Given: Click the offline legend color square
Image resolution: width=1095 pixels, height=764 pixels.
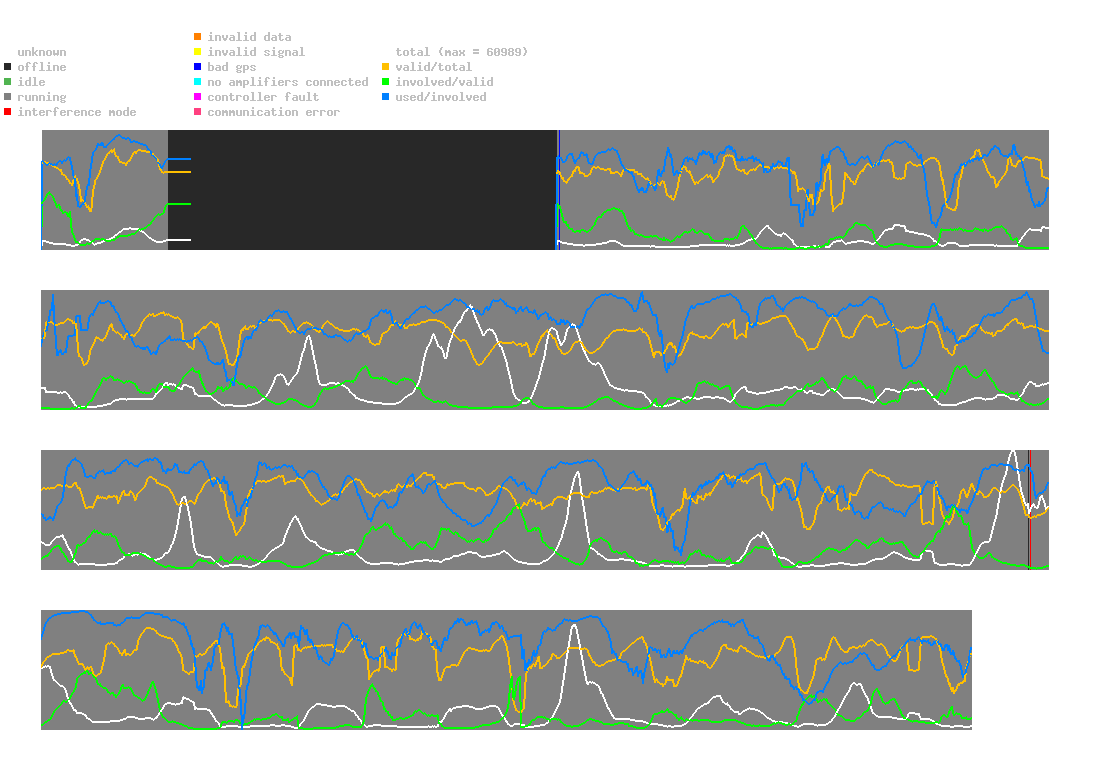Looking at the screenshot, I should 8,67.
